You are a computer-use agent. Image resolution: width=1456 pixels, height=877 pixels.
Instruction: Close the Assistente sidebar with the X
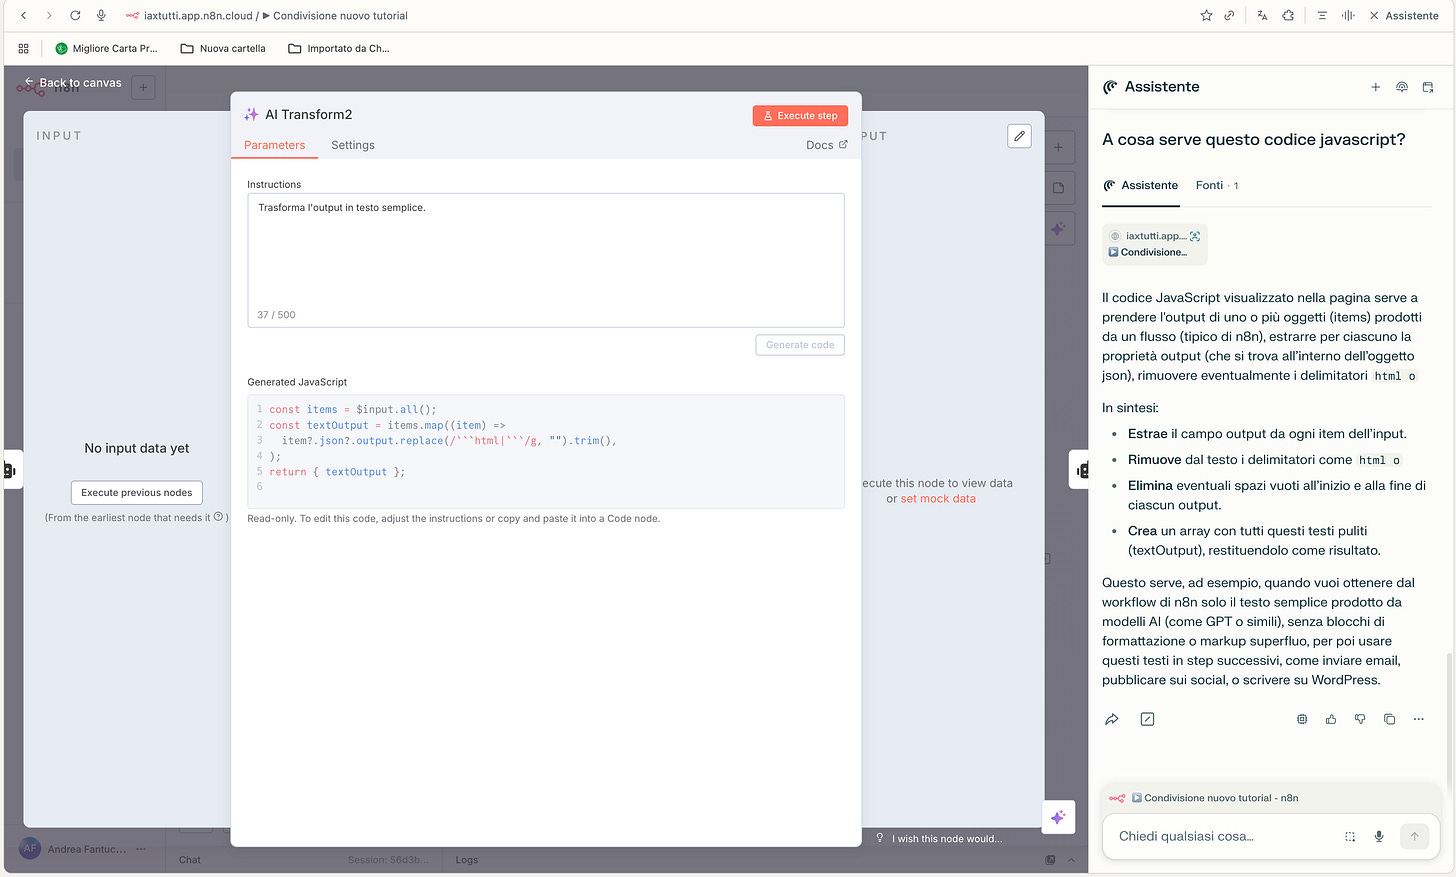tap(1374, 16)
